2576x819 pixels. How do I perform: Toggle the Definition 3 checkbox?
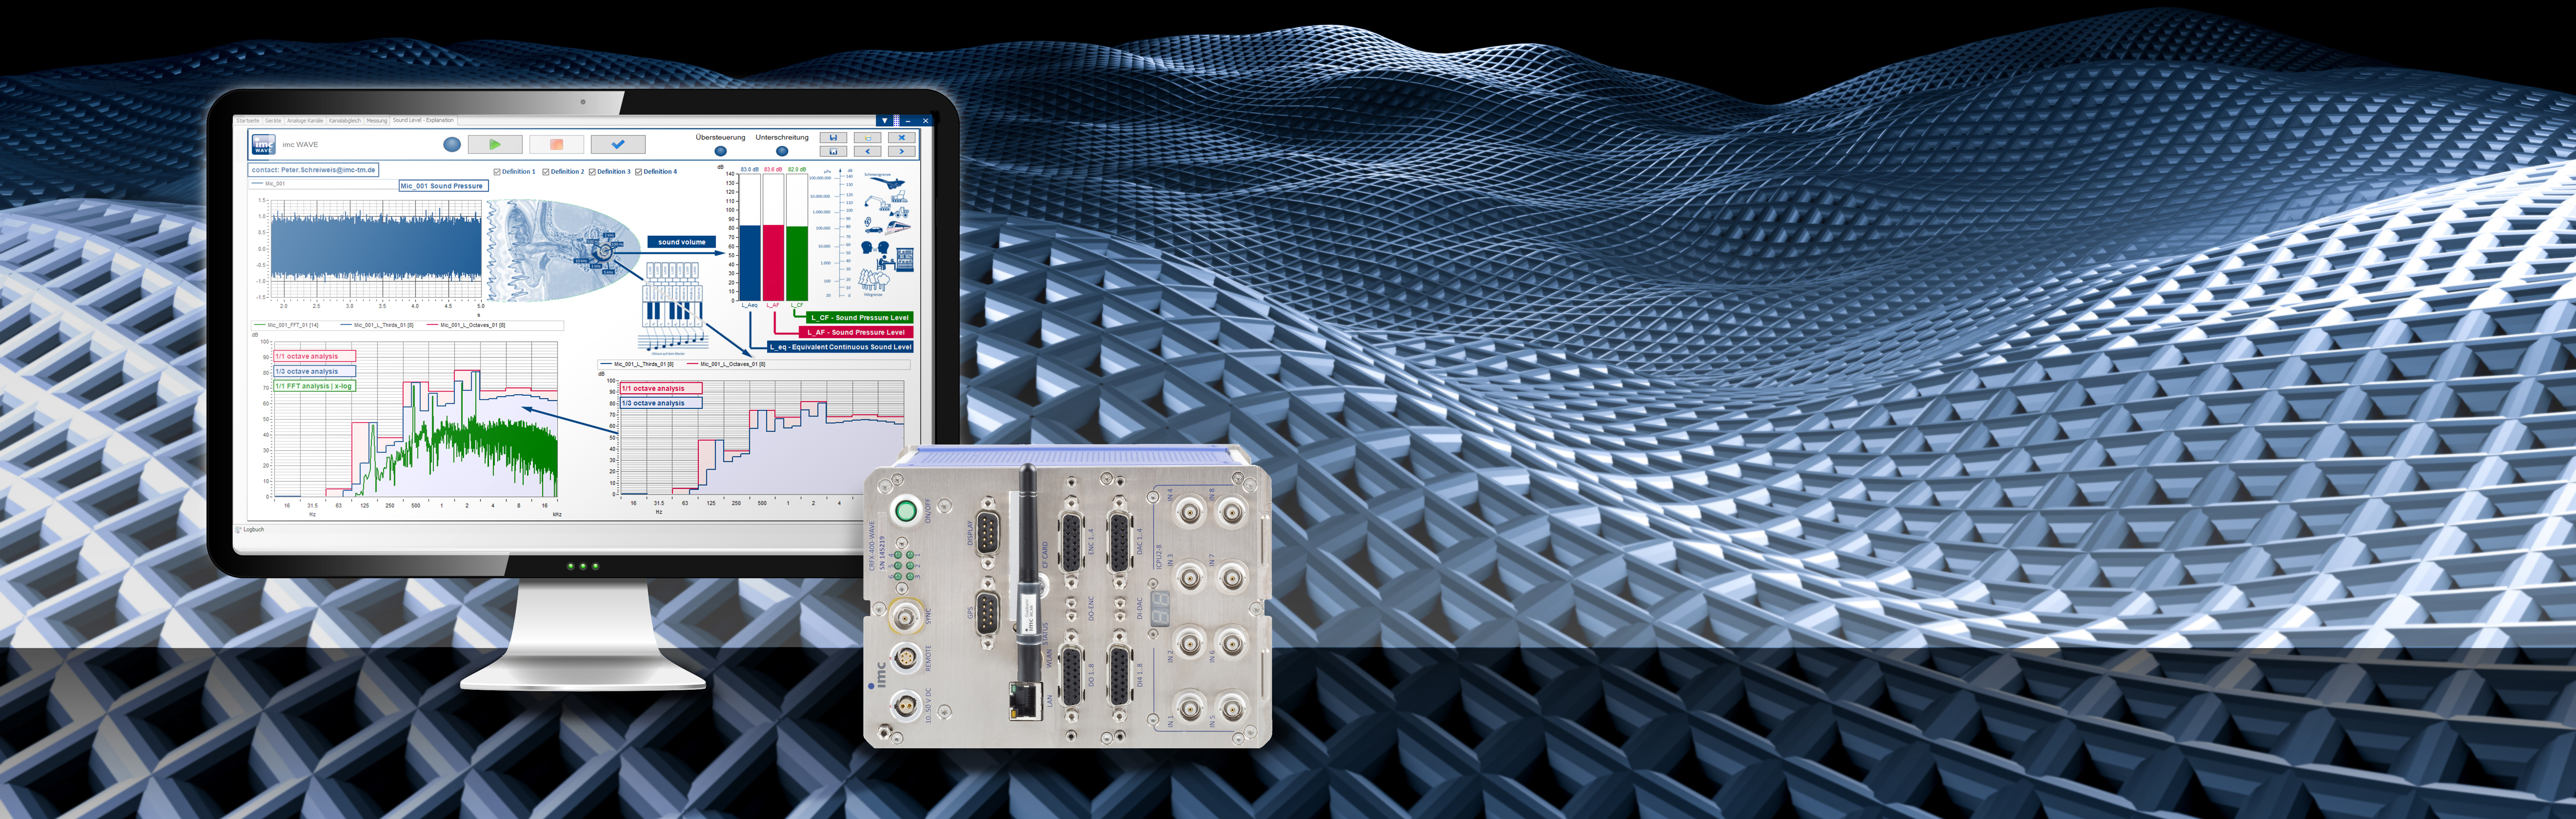593,172
